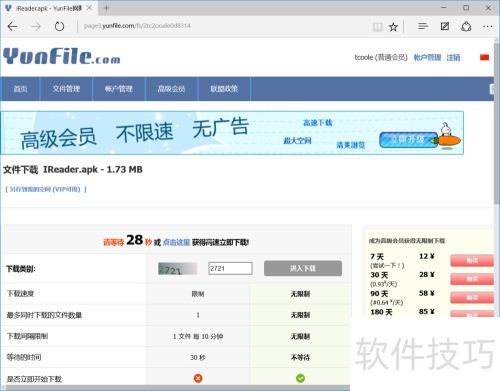Click the file title IReader.apk - 1.73 MB
Screen dimensions: 500x391
point(93,169)
